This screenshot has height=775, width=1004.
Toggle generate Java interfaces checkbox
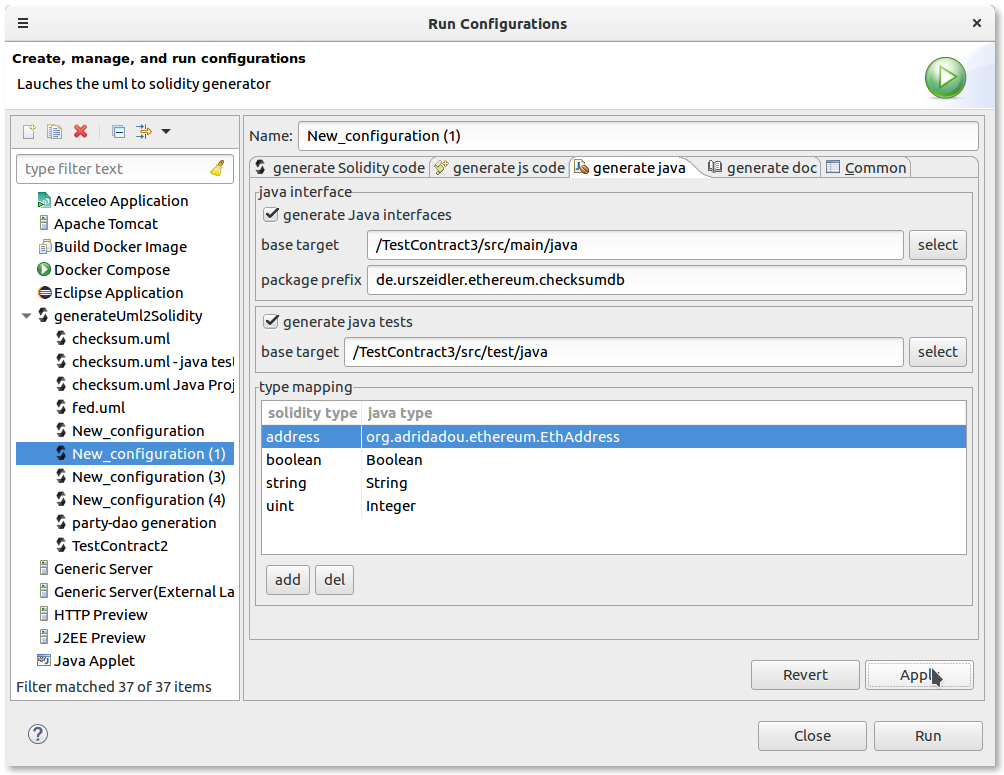pos(271,215)
